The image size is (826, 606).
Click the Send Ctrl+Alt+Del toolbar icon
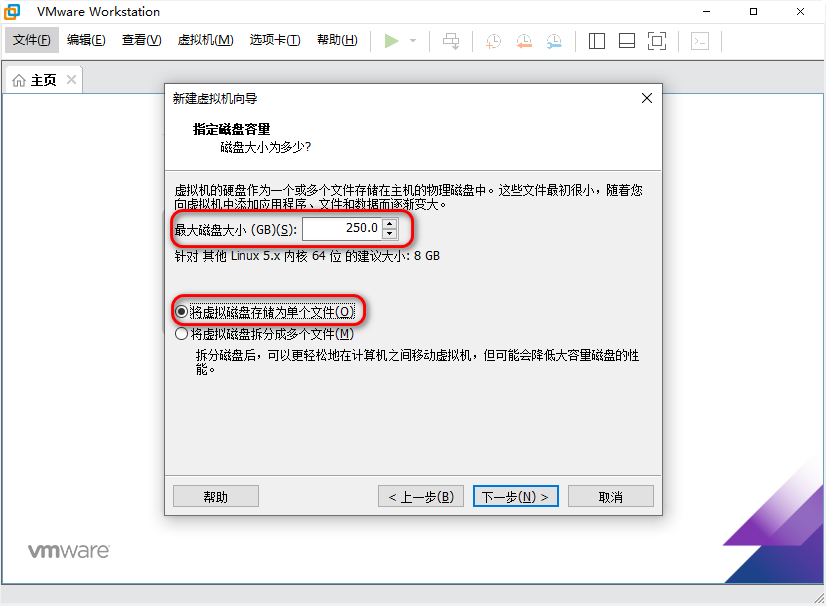click(x=451, y=41)
